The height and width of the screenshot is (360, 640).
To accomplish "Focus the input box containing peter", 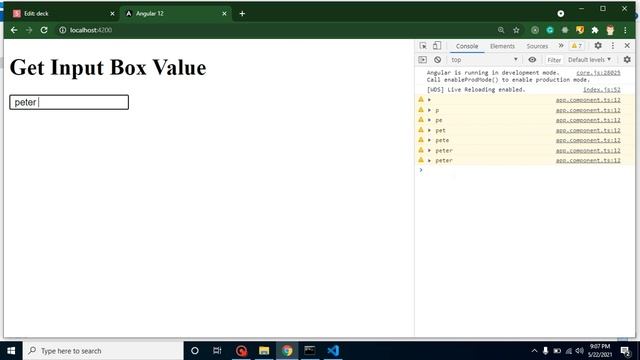I will coord(69,102).
